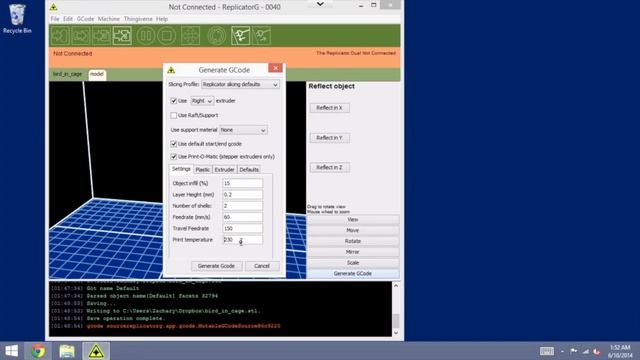
Task: Click the console scrollbar down arrow
Action: click(396, 333)
